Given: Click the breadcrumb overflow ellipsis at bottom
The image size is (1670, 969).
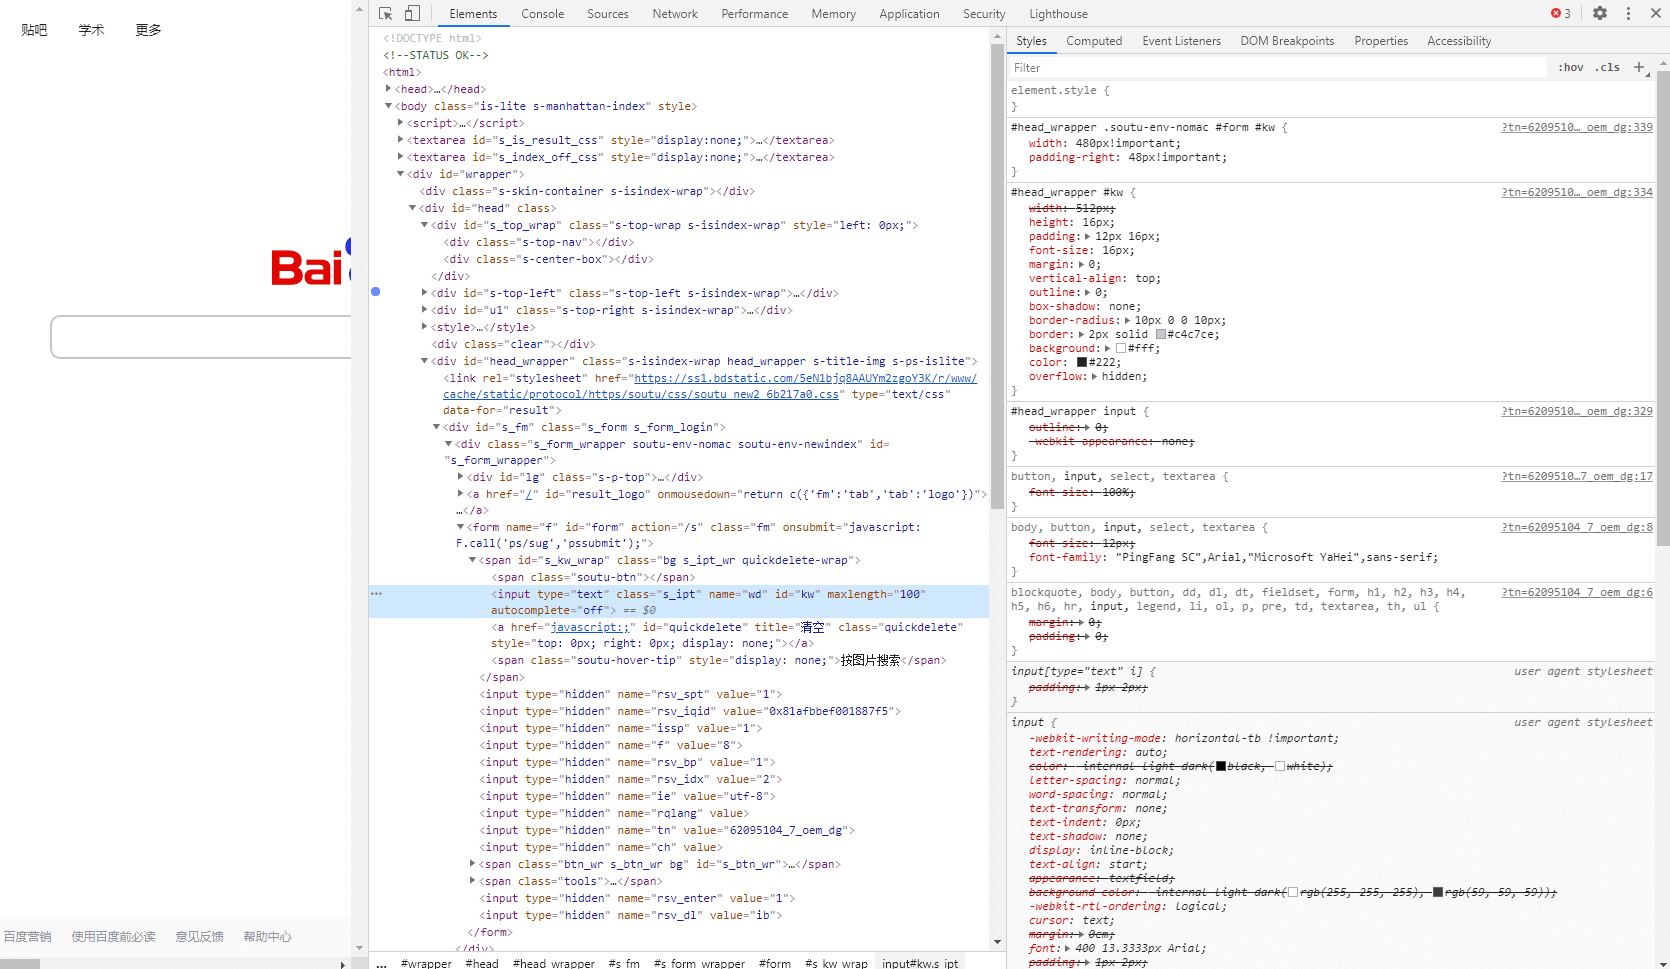Looking at the screenshot, I should click(381, 964).
